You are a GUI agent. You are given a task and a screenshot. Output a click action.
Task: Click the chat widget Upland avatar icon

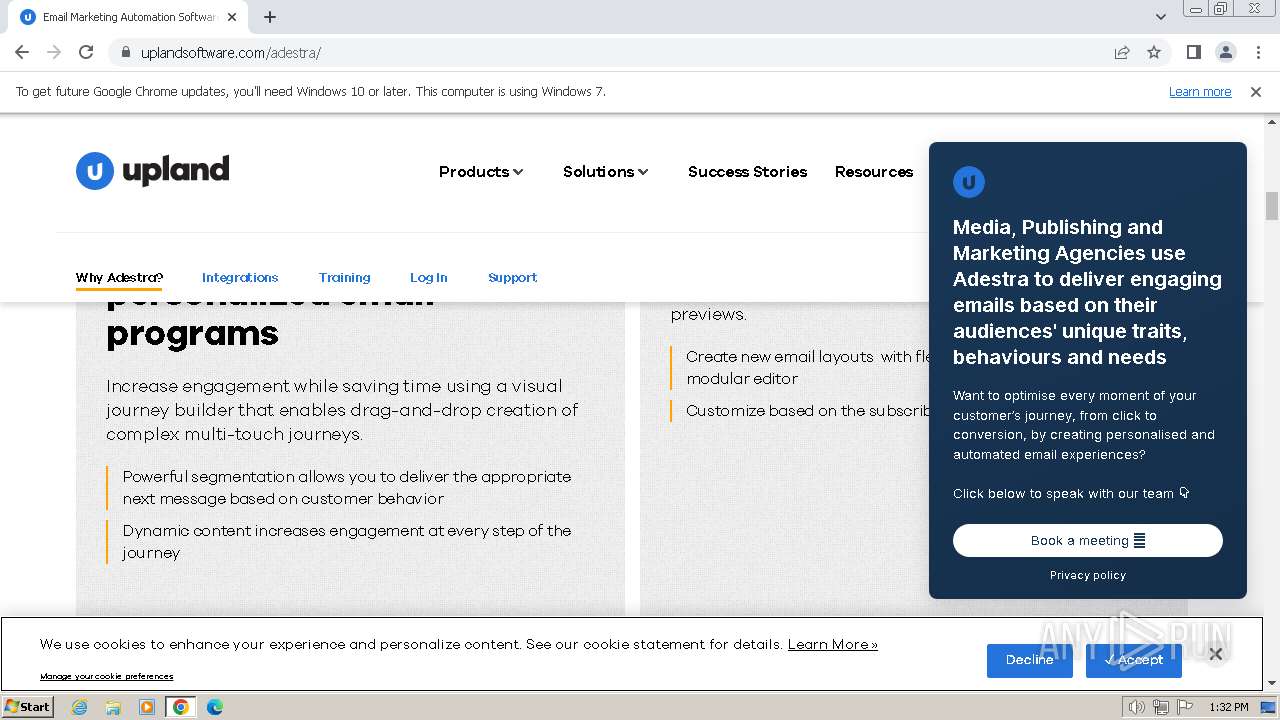[x=969, y=182]
